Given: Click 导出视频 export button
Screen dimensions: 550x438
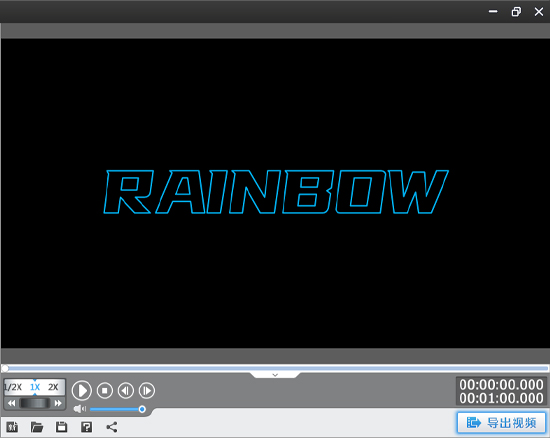Looking at the screenshot, I should tap(501, 423).
